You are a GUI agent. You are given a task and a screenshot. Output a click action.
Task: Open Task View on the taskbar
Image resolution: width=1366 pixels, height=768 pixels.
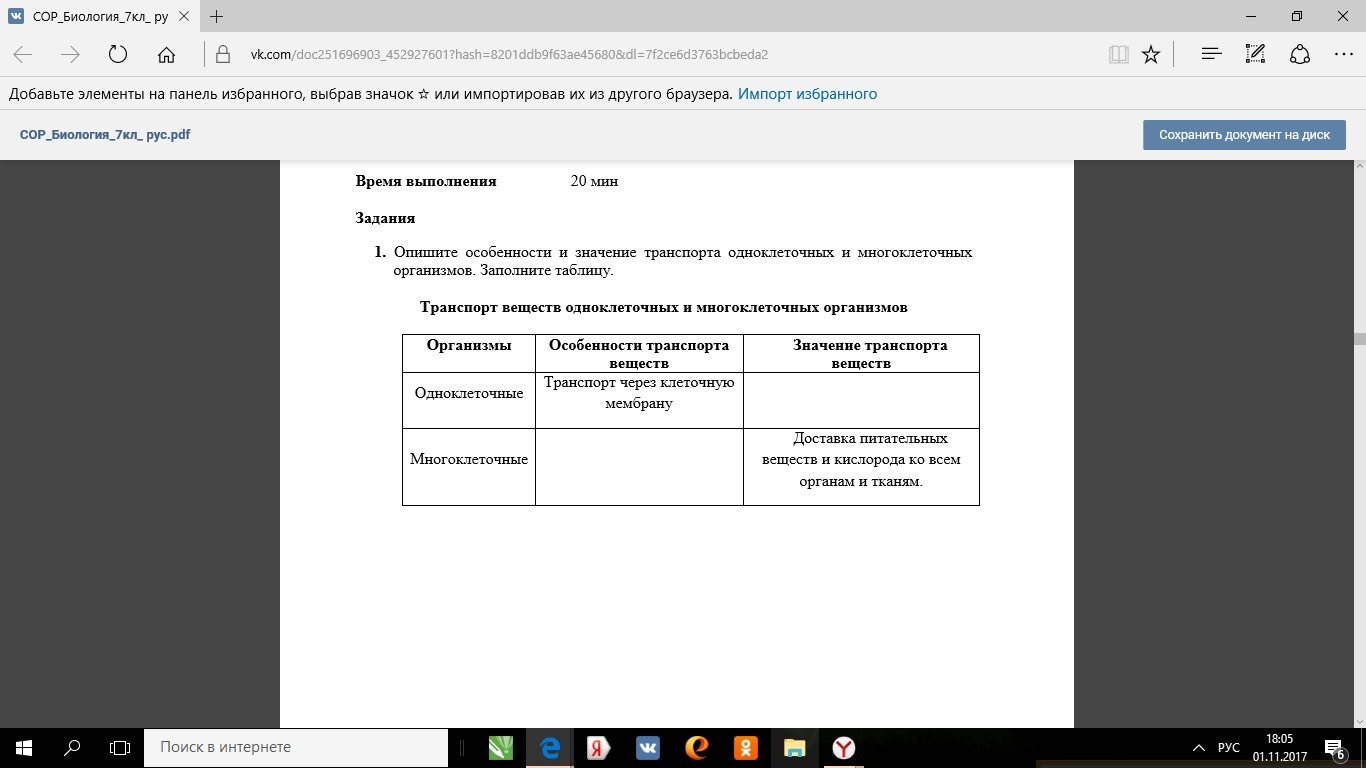[x=120, y=747]
